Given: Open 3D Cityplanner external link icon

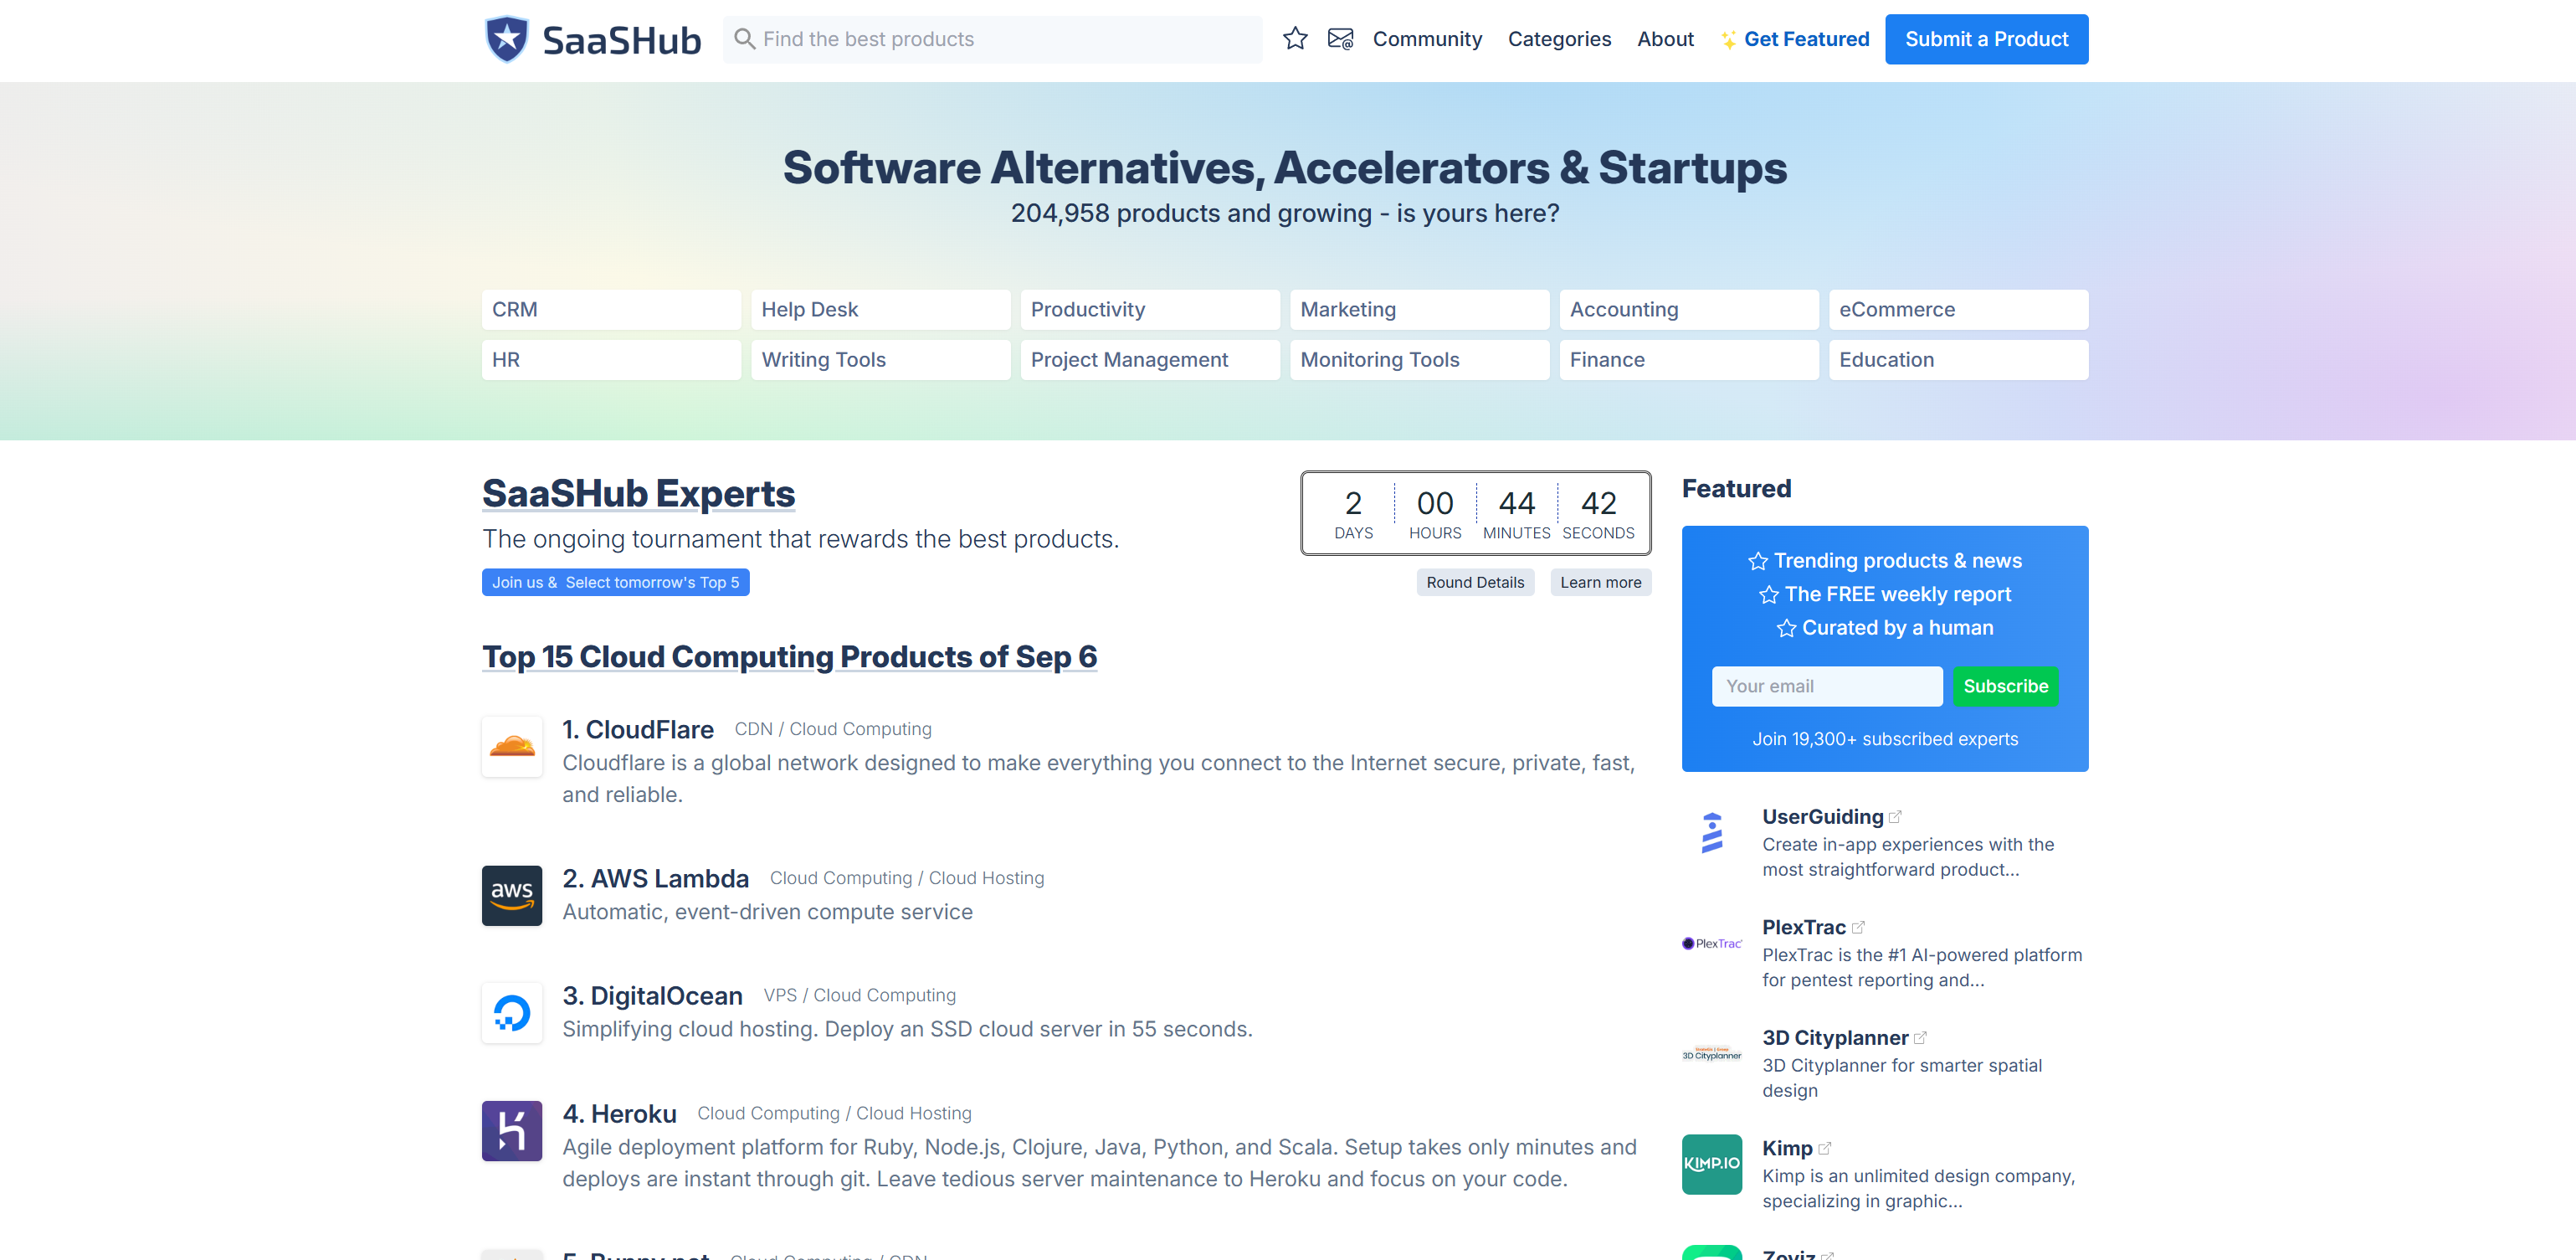Looking at the screenshot, I should click(x=1920, y=1038).
